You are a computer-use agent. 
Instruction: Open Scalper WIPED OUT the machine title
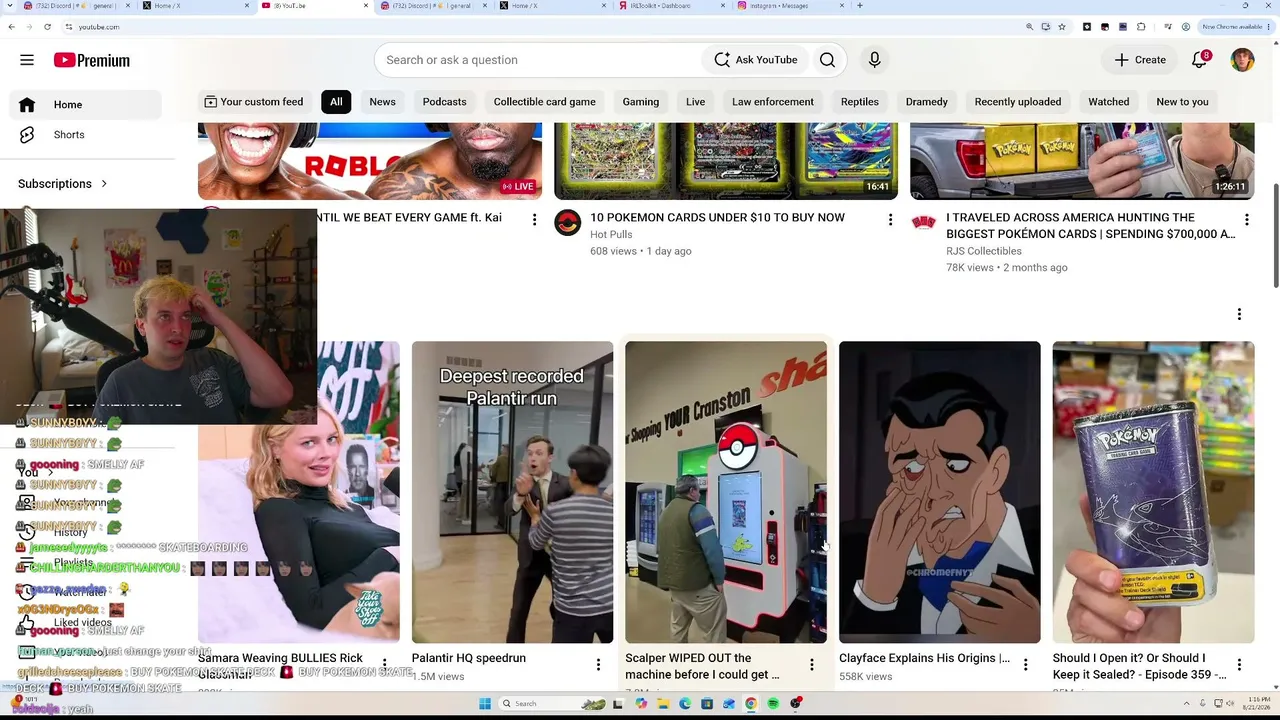tap(702, 666)
